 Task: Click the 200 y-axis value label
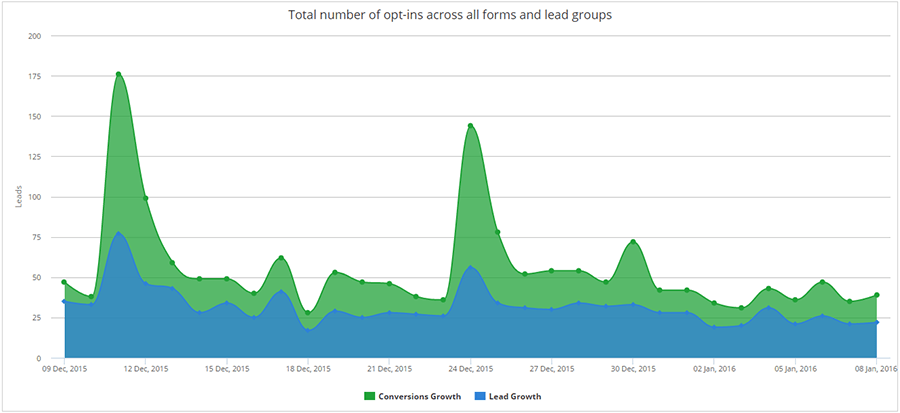[33, 36]
